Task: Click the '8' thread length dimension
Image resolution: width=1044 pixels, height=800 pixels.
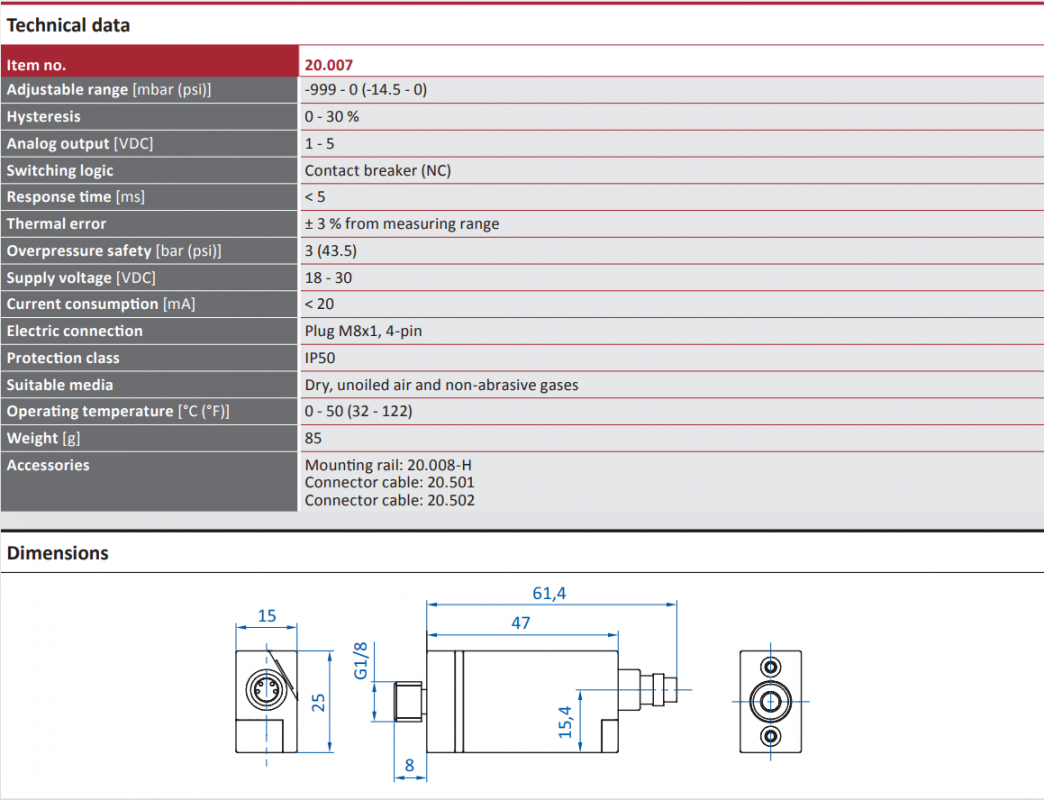Action: pos(409,765)
